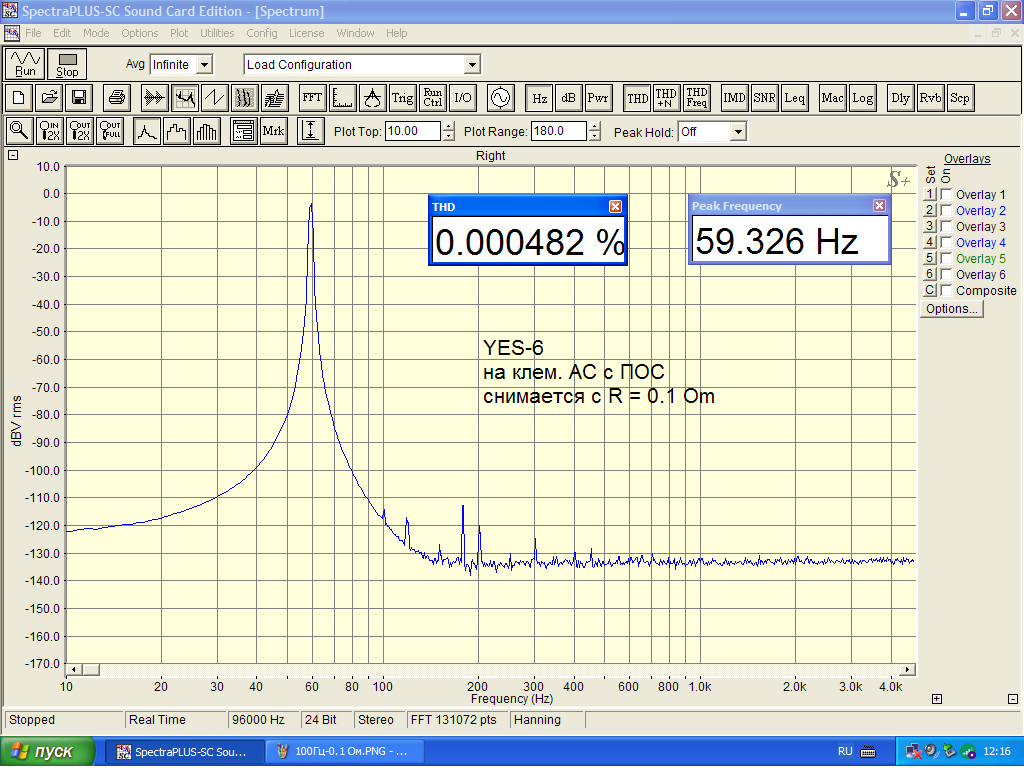Open the FFT settings tool

[312, 98]
